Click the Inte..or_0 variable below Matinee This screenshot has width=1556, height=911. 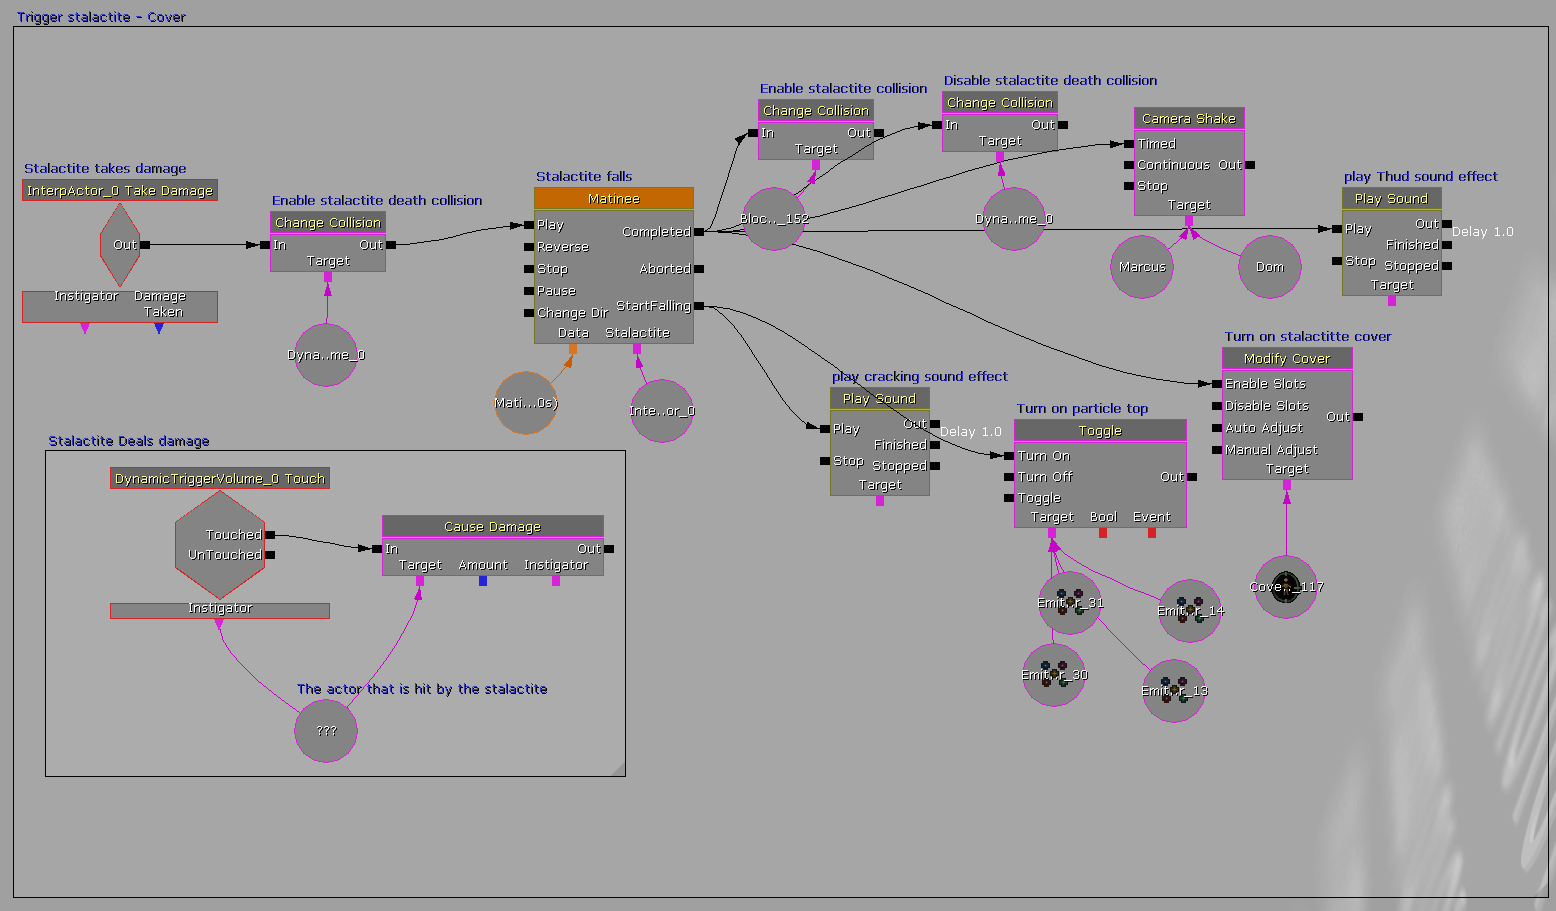[x=661, y=411]
